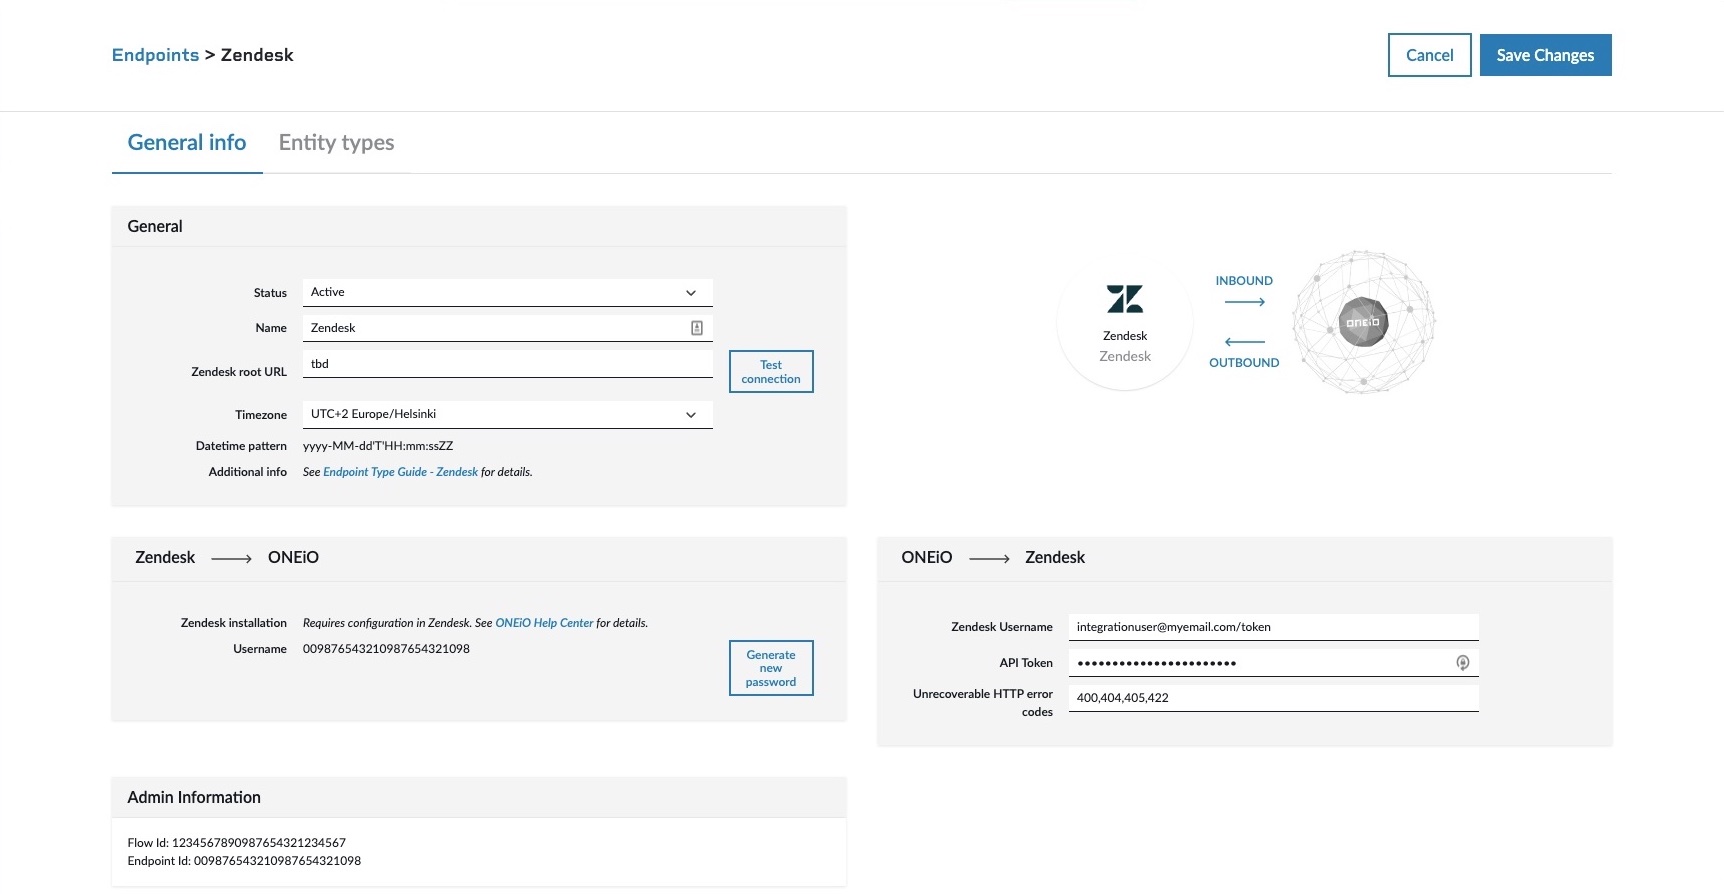Click the Endpoint Id text line

pos(244,861)
